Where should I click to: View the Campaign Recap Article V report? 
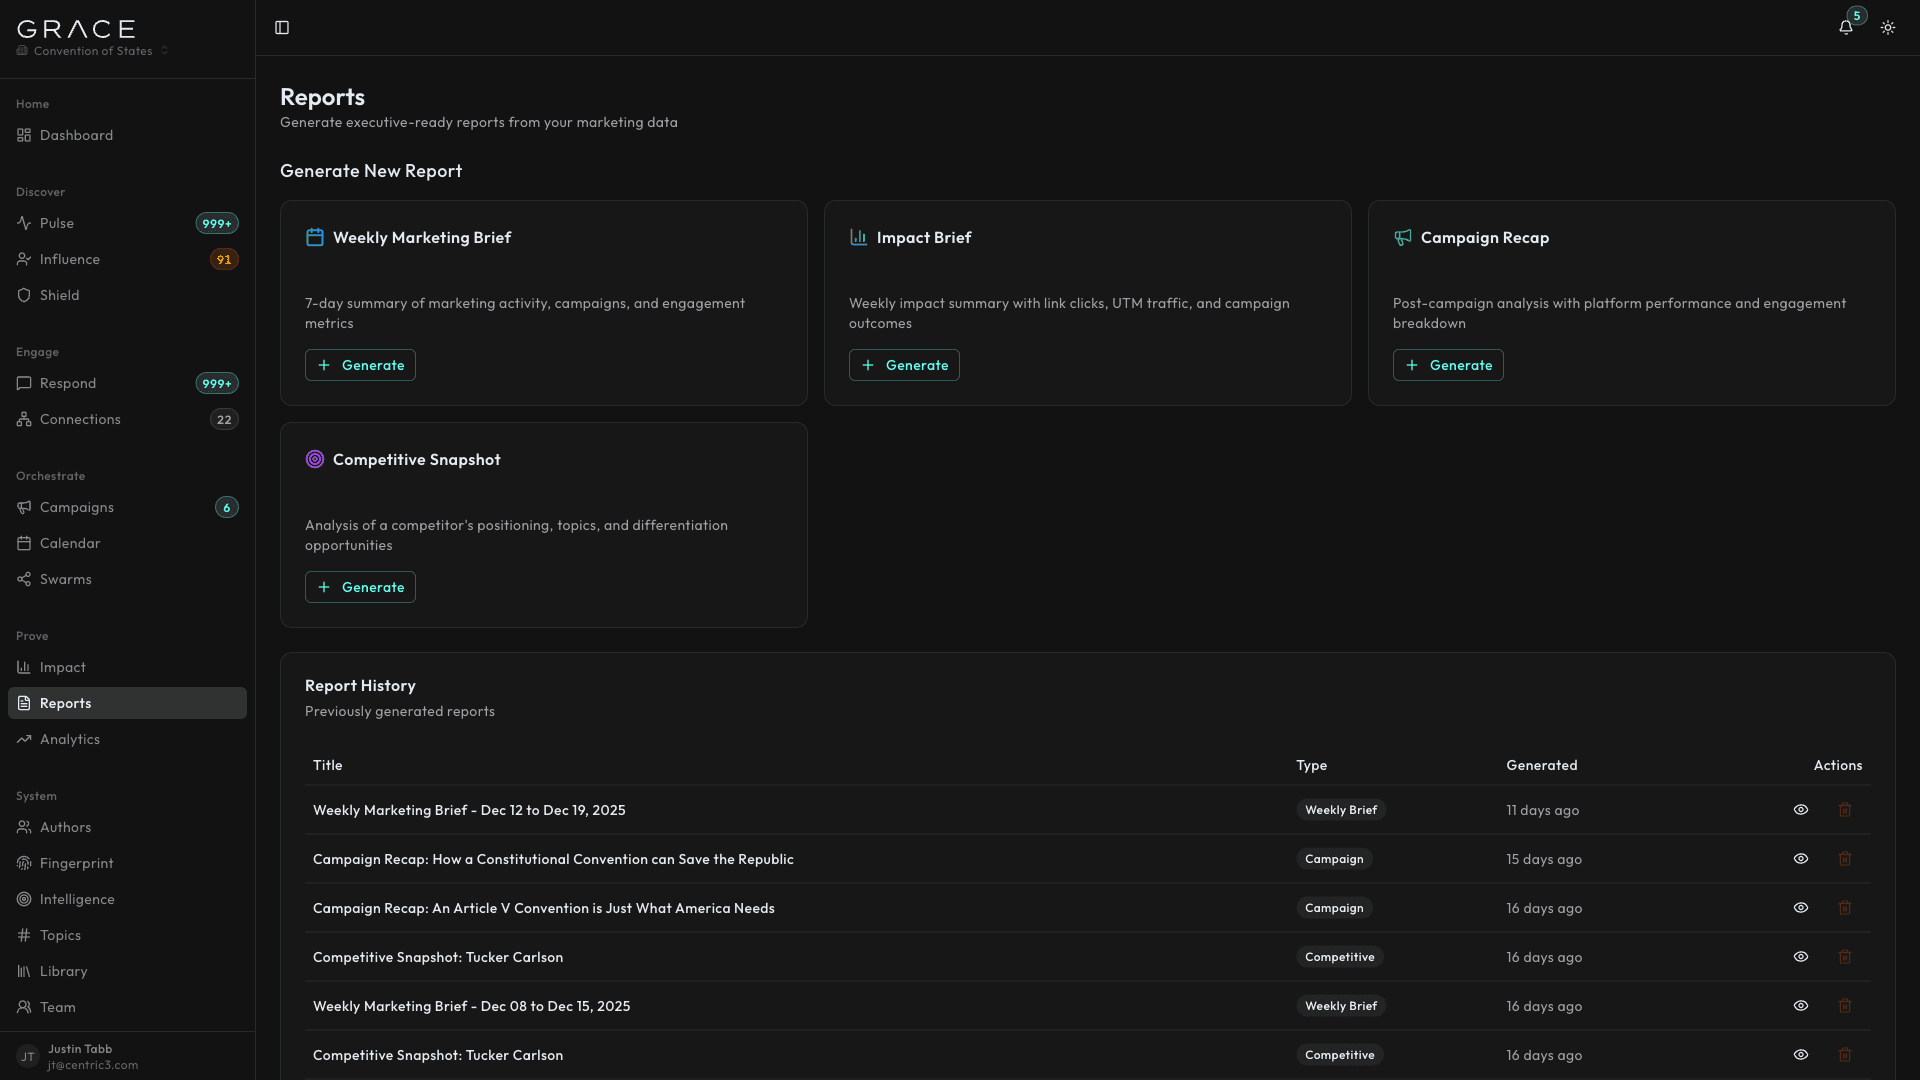click(1801, 908)
